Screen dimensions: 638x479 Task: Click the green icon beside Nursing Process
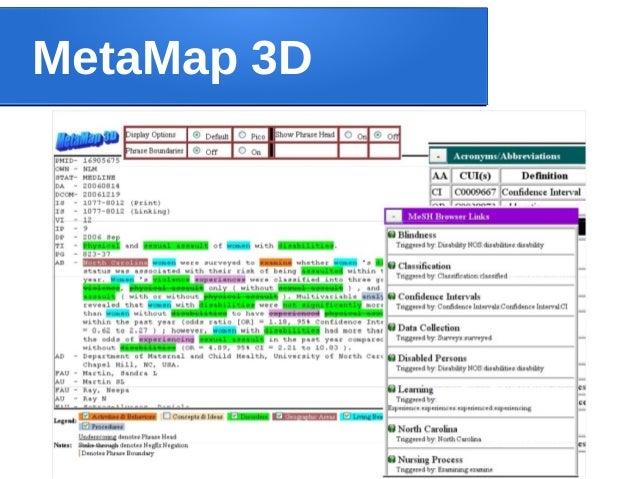click(391, 459)
